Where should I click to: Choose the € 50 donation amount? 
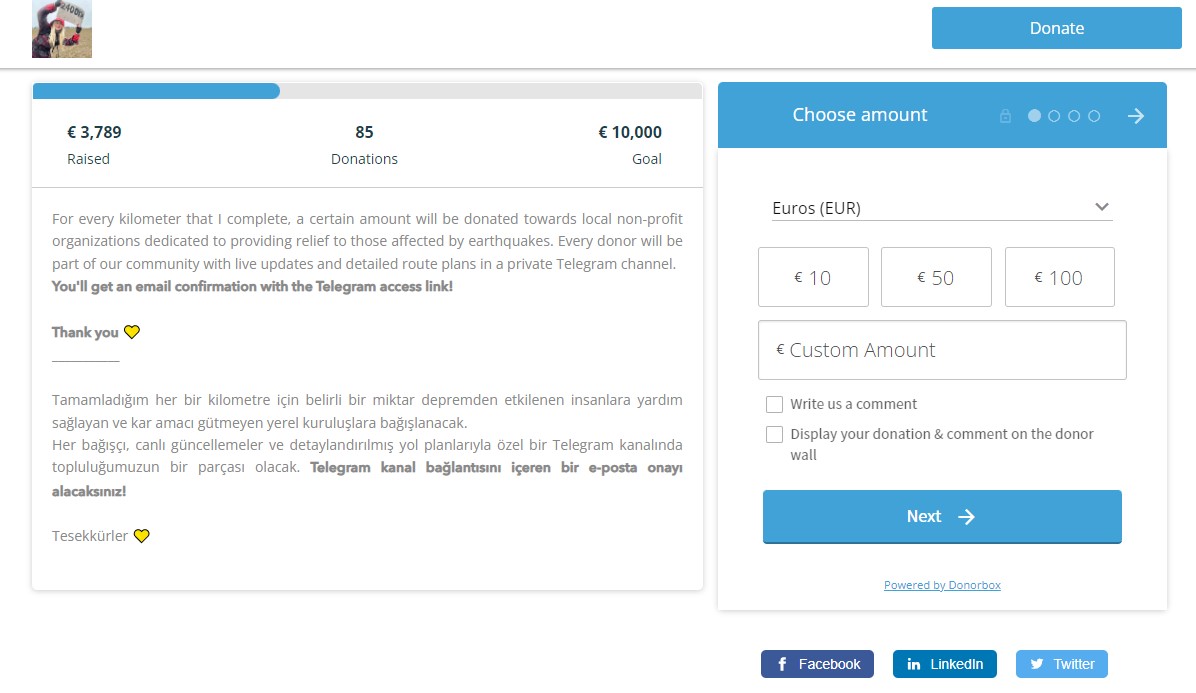[x=936, y=277]
